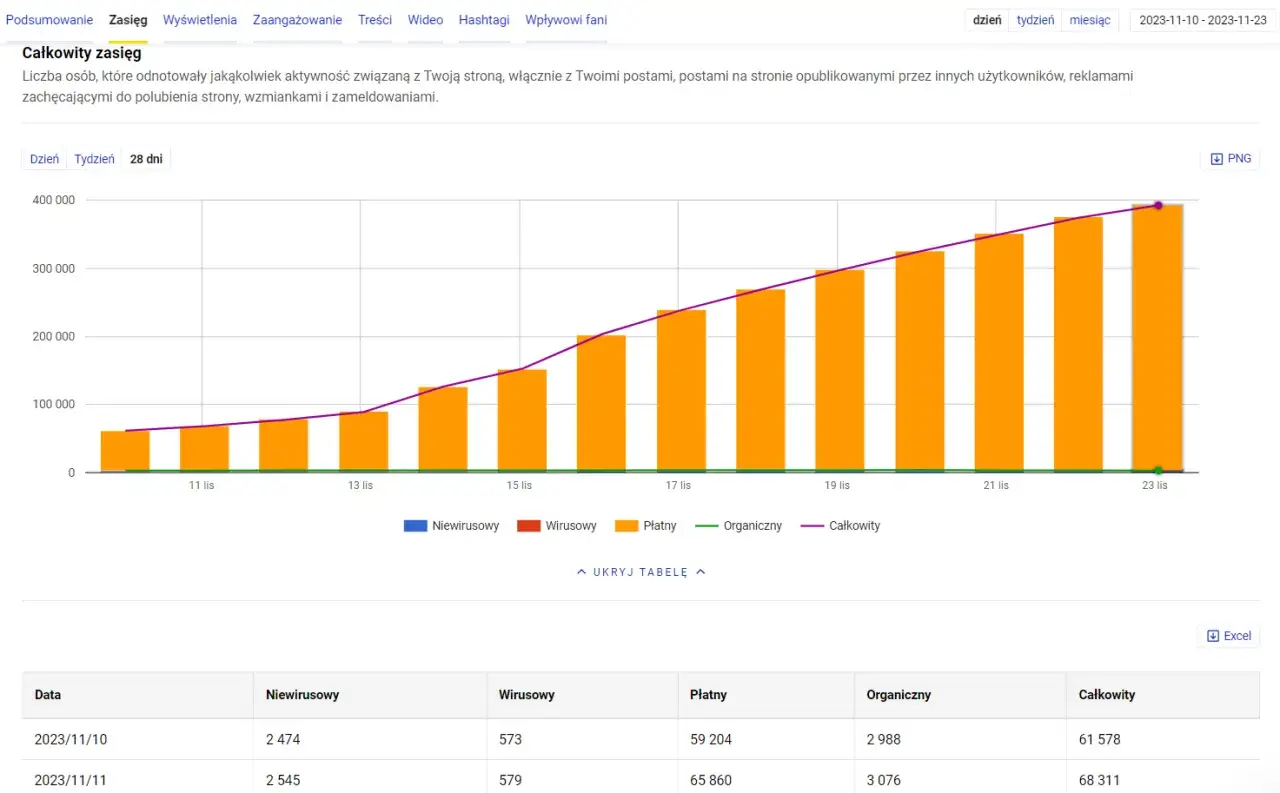Image resolution: width=1280 pixels, height=793 pixels.
Task: Toggle Płatny series in chart legend
Action: [x=645, y=526]
